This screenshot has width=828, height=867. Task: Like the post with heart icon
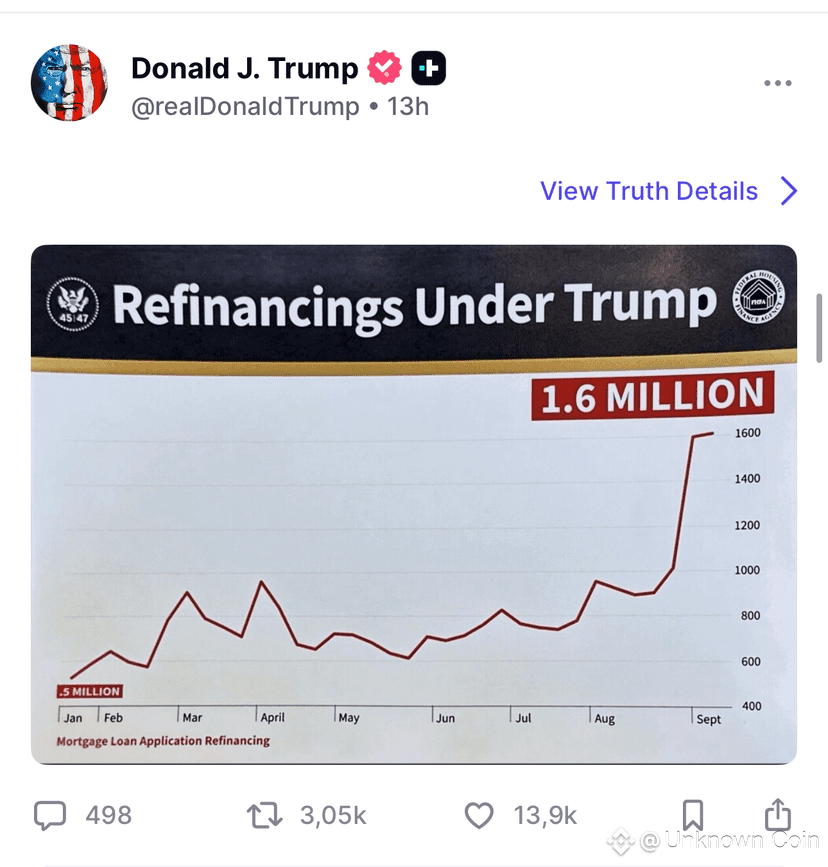pos(479,816)
